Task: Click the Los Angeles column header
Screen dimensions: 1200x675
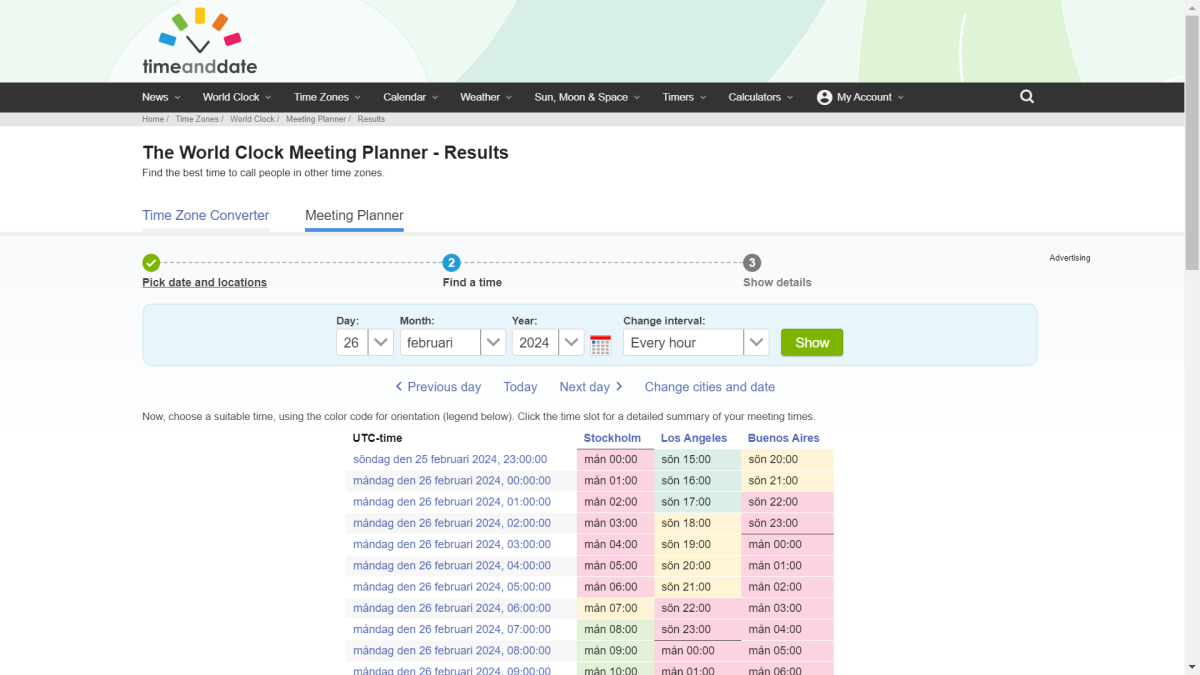Action: pos(694,438)
